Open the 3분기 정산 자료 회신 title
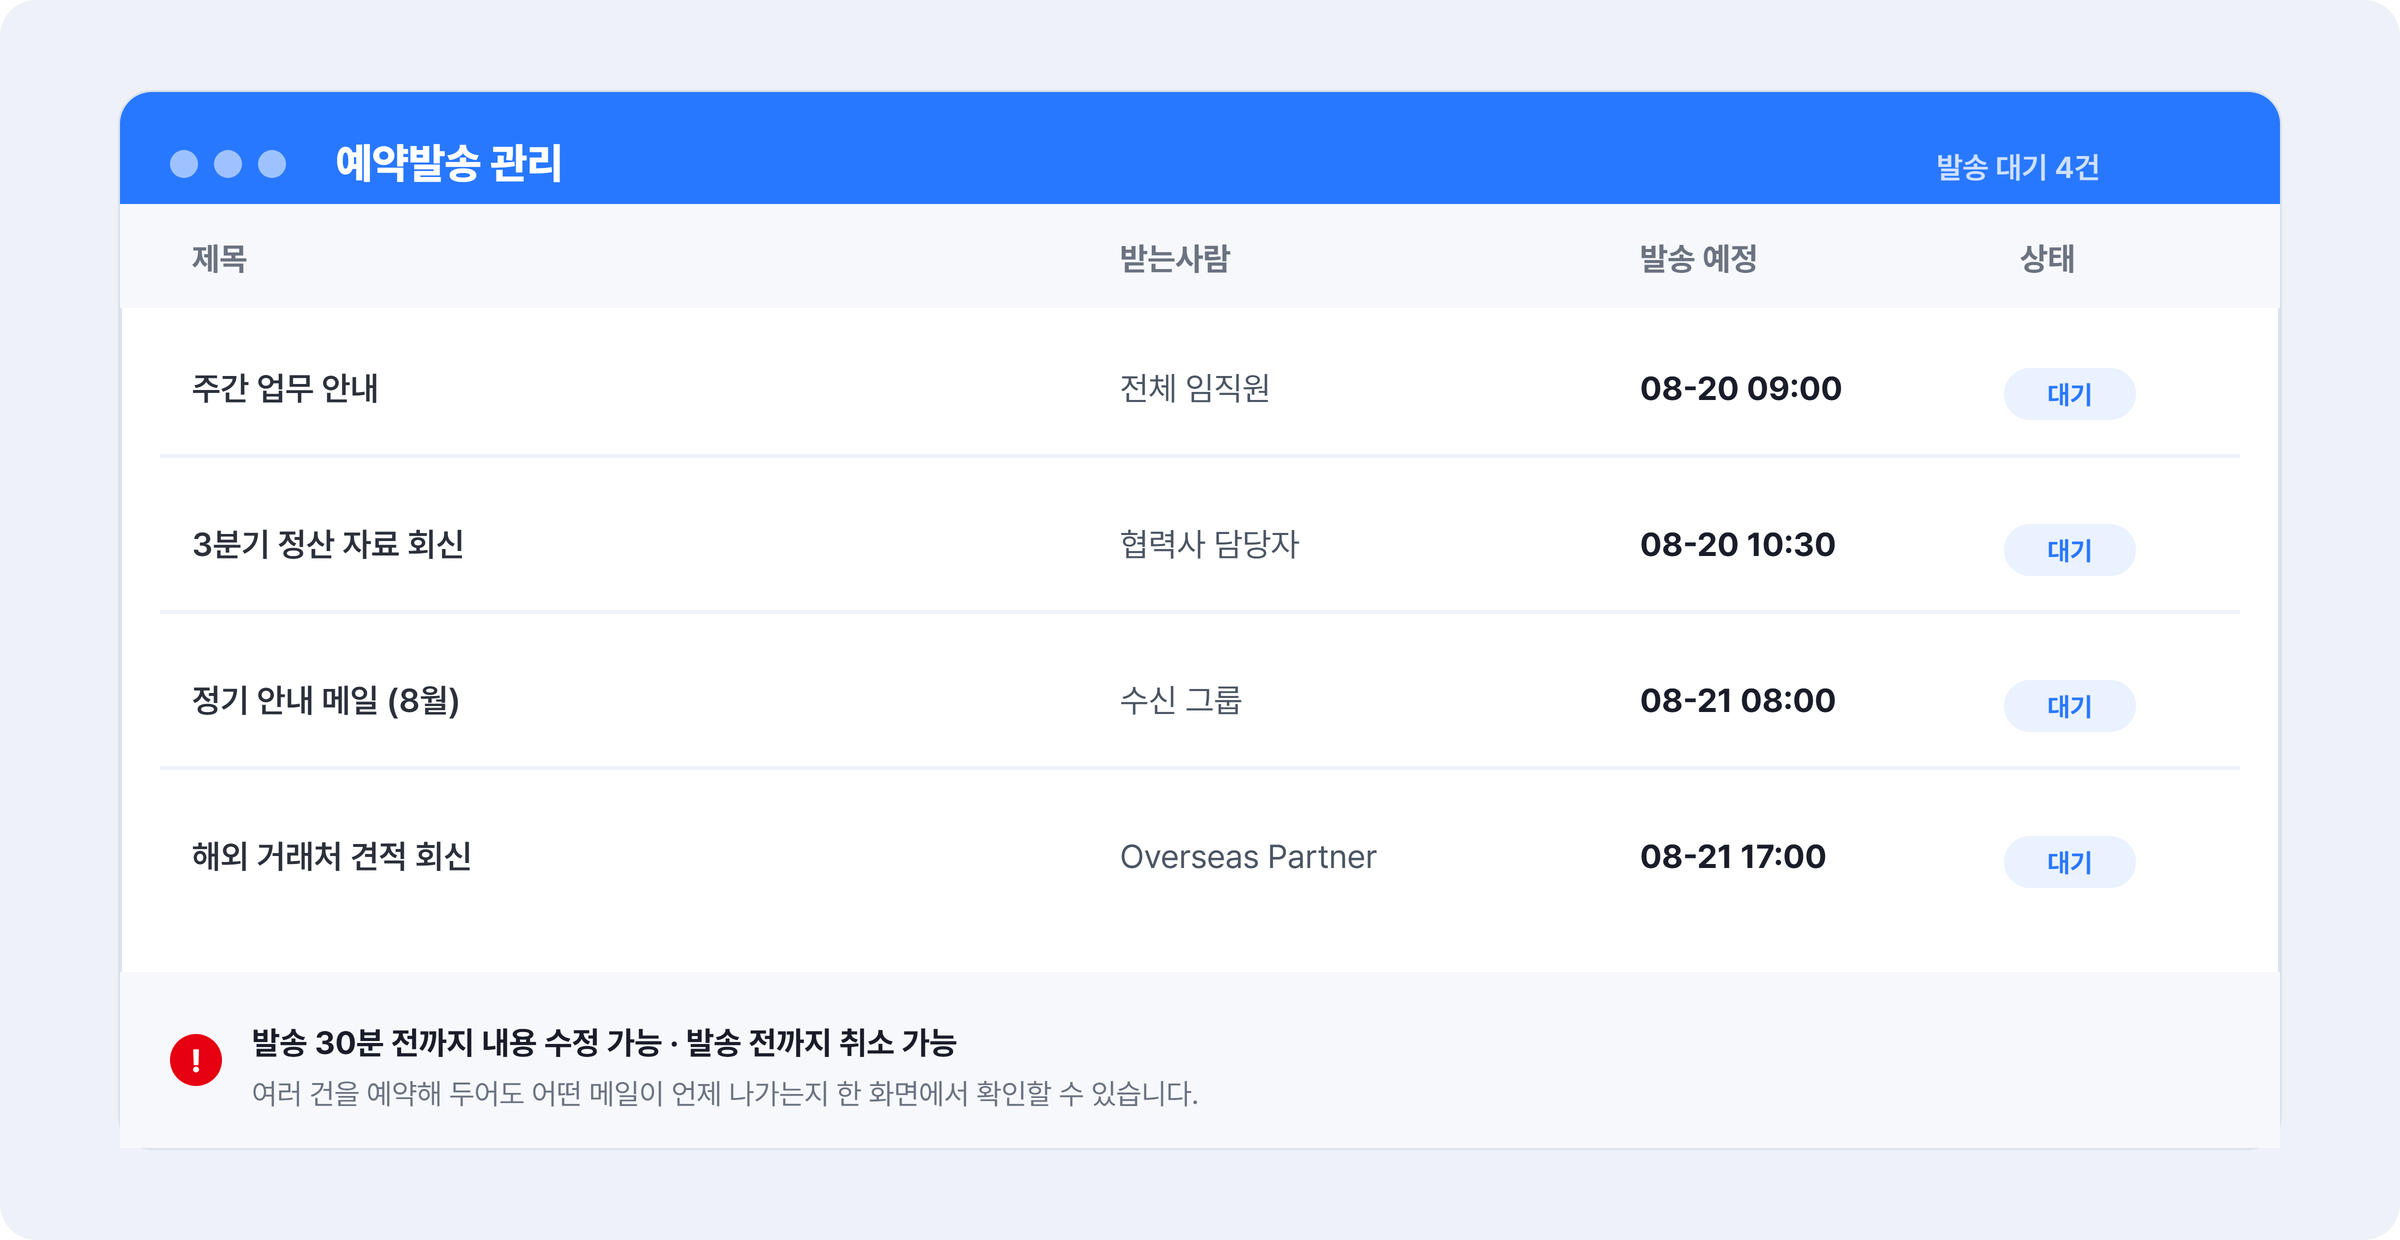This screenshot has width=2400, height=1240. click(x=328, y=544)
